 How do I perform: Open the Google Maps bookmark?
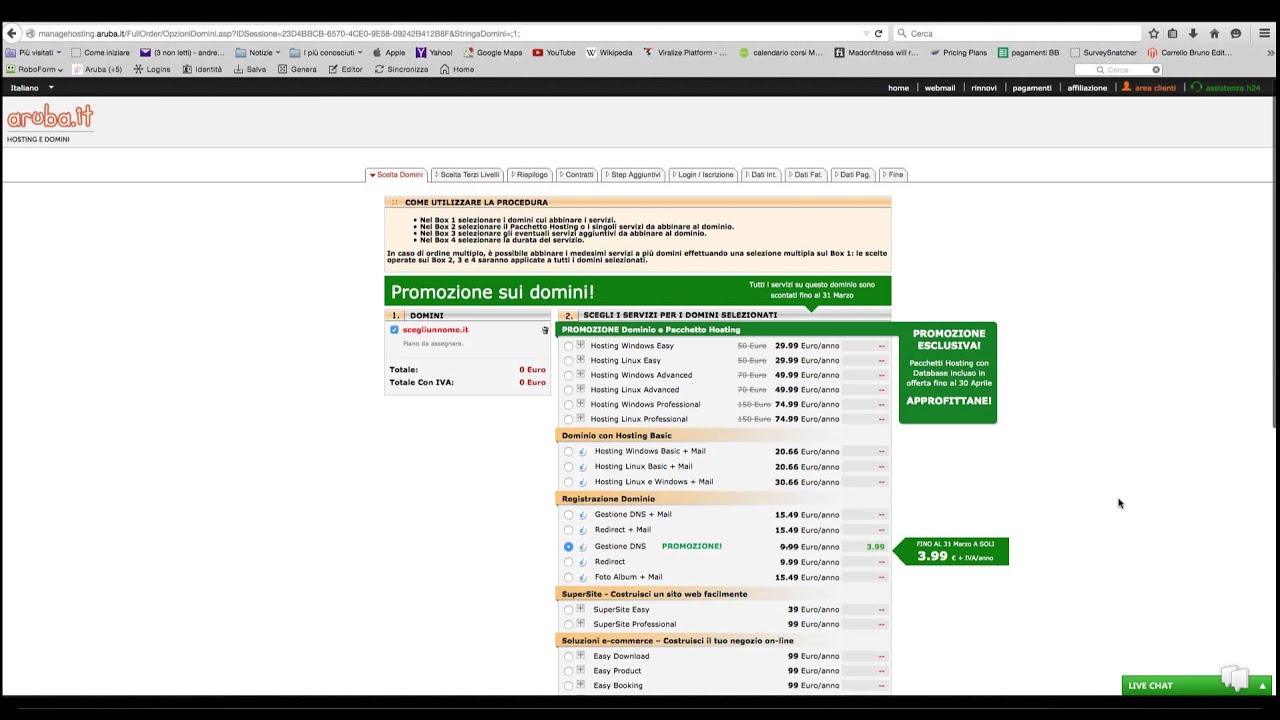pos(492,52)
